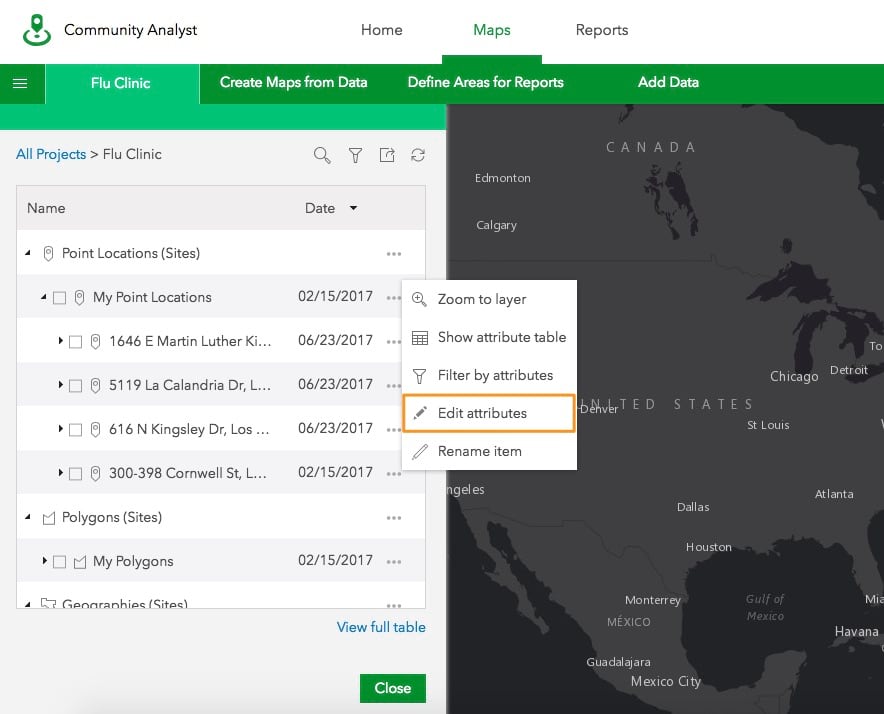Open more options for Polygons (Sites)

pos(394,518)
